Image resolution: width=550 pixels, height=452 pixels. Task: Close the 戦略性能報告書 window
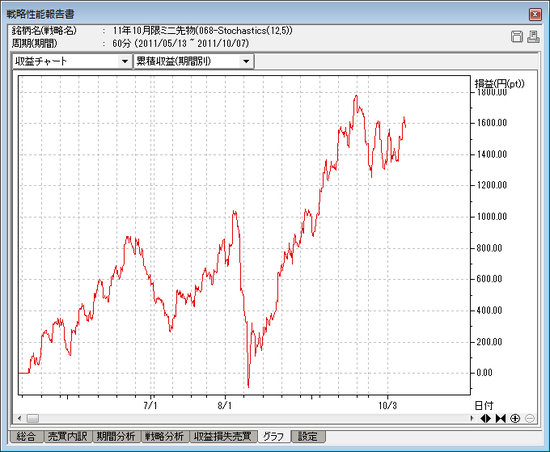[x=535, y=14]
